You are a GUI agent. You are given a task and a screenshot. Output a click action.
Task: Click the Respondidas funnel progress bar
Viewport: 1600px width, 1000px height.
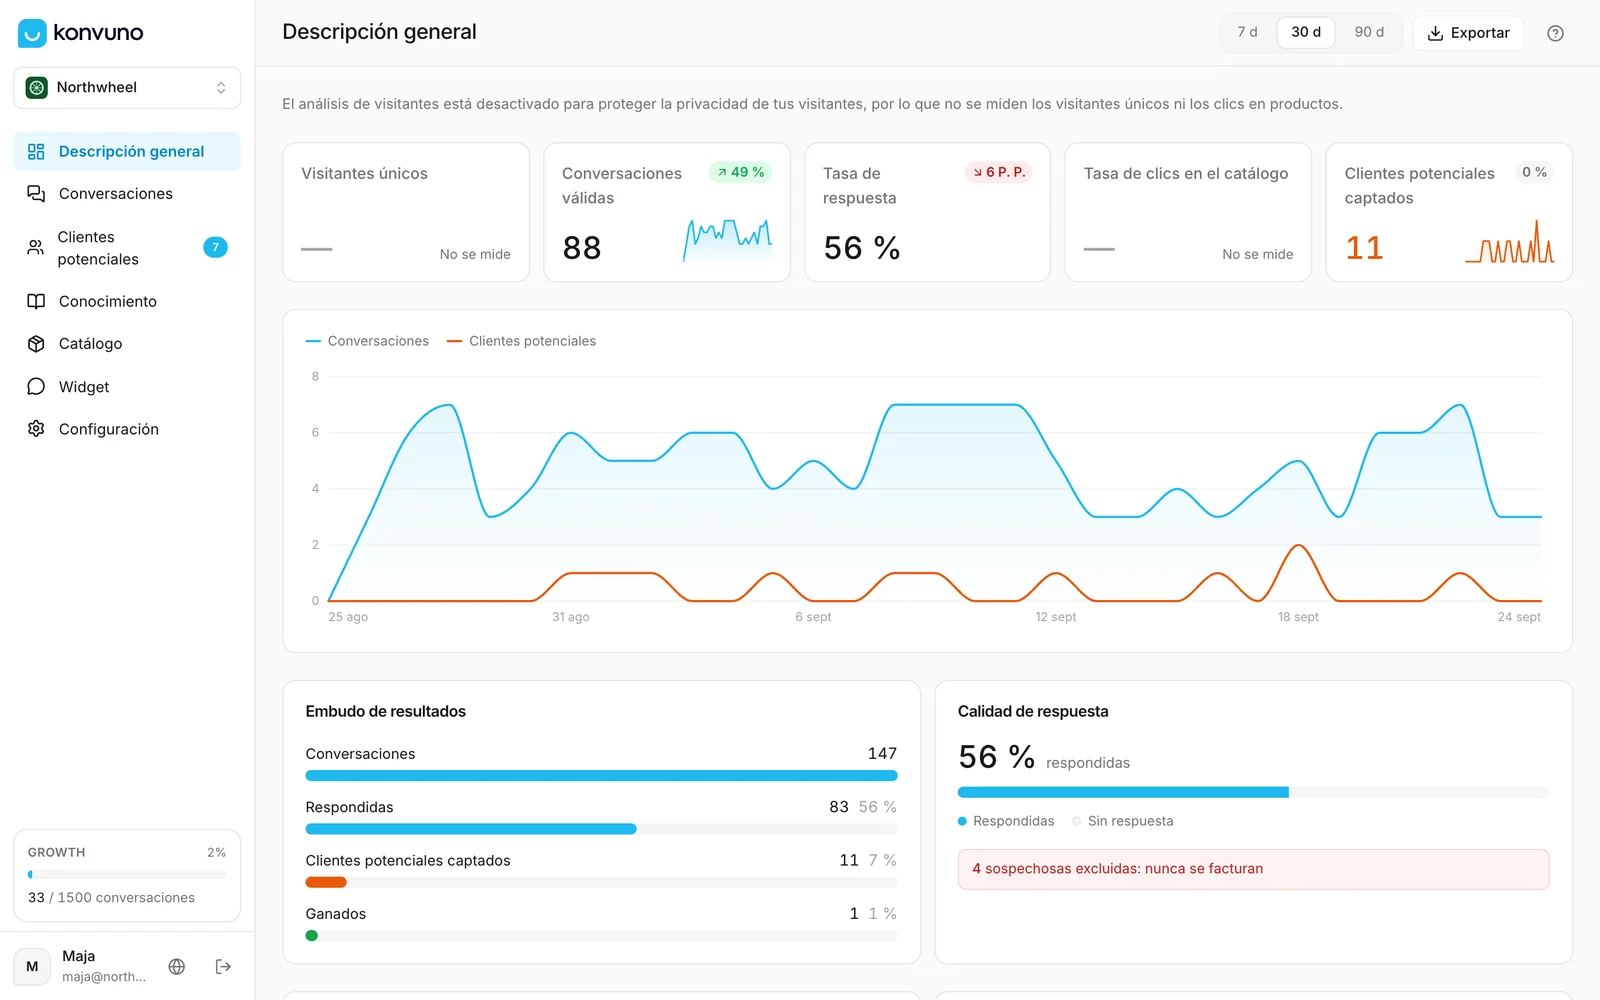pyautogui.click(x=601, y=829)
